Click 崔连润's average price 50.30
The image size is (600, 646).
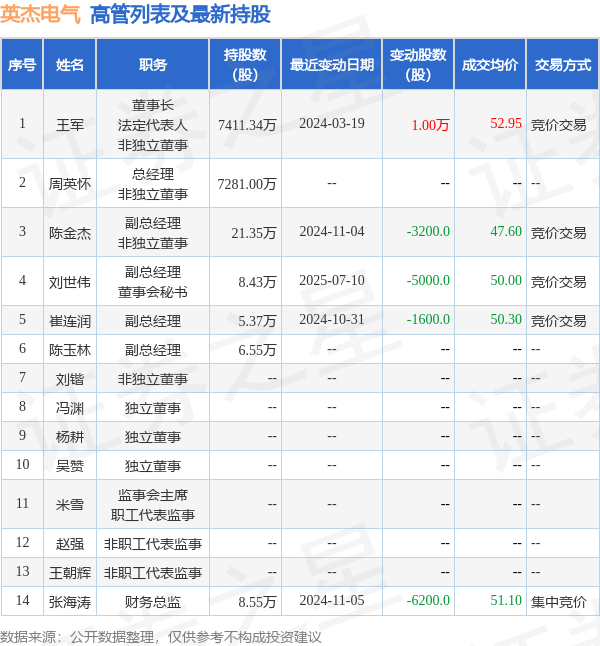pos(506,320)
